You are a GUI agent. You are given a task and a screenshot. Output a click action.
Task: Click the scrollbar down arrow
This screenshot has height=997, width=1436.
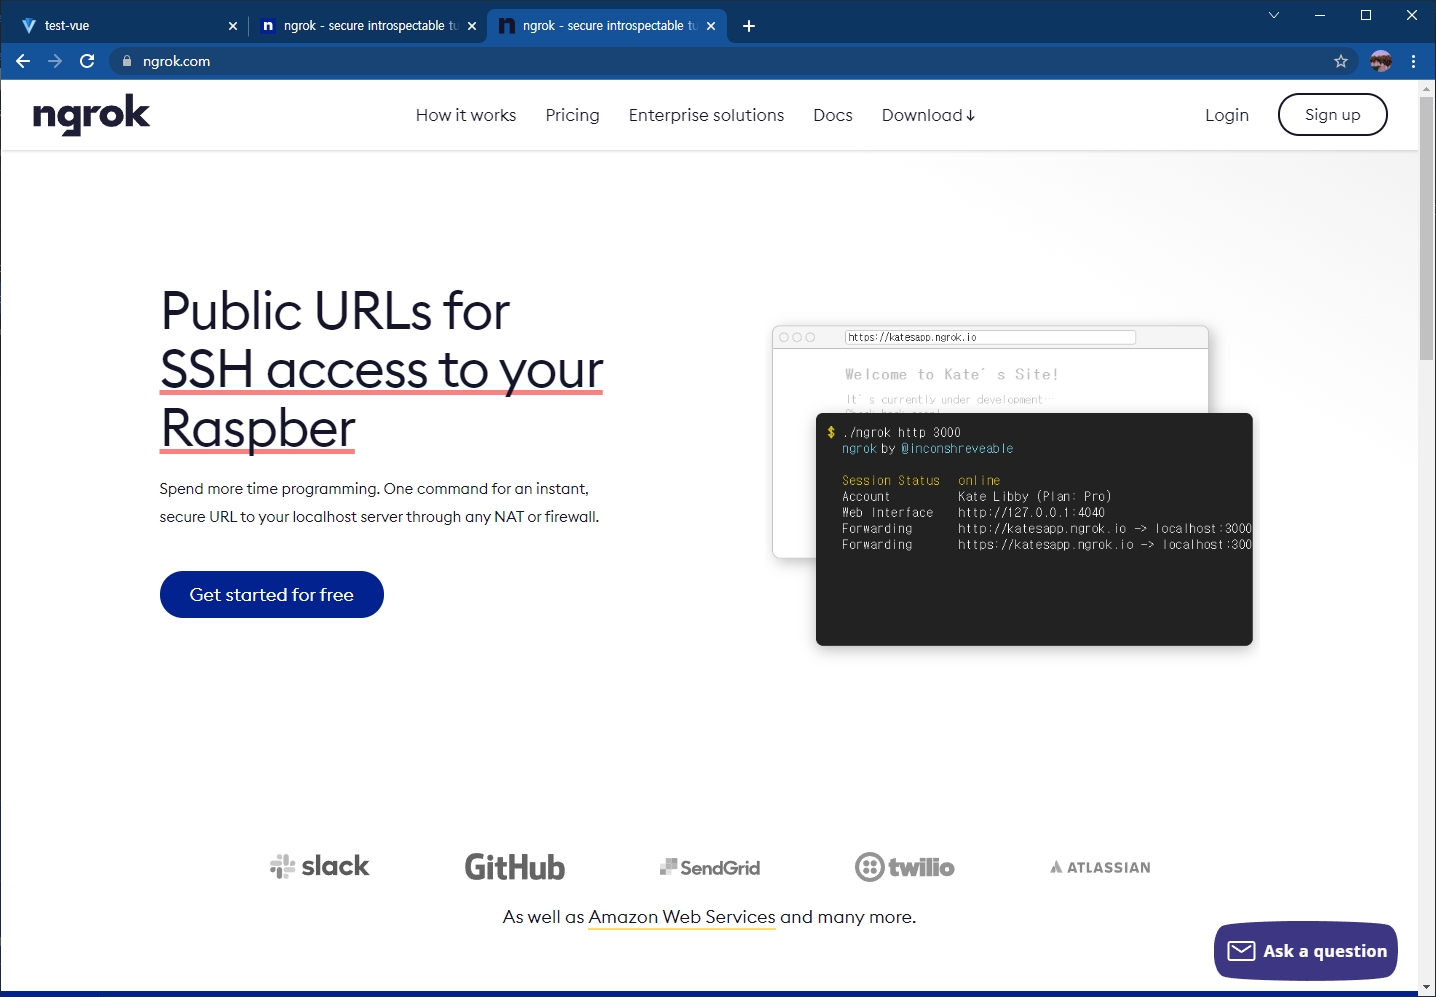tap(1427, 987)
